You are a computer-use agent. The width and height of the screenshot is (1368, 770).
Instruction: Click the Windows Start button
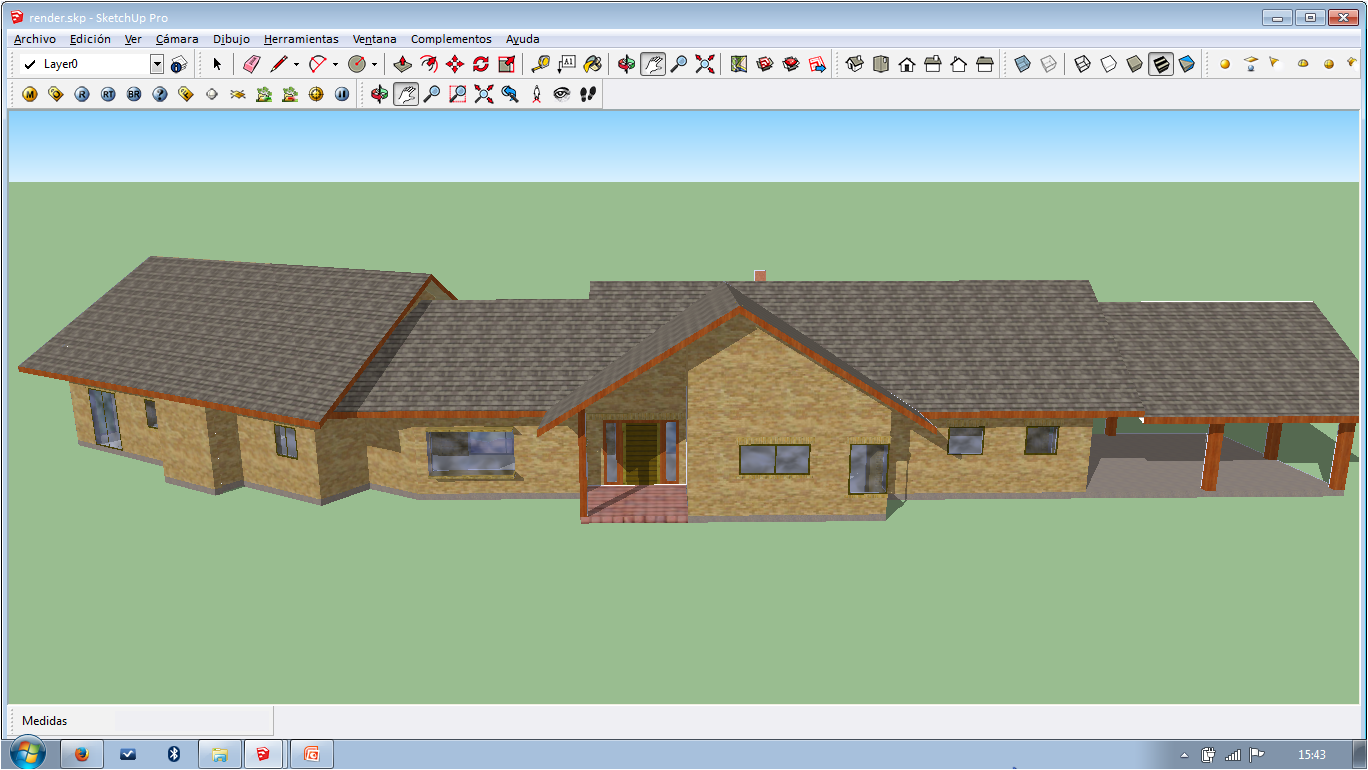(27, 754)
